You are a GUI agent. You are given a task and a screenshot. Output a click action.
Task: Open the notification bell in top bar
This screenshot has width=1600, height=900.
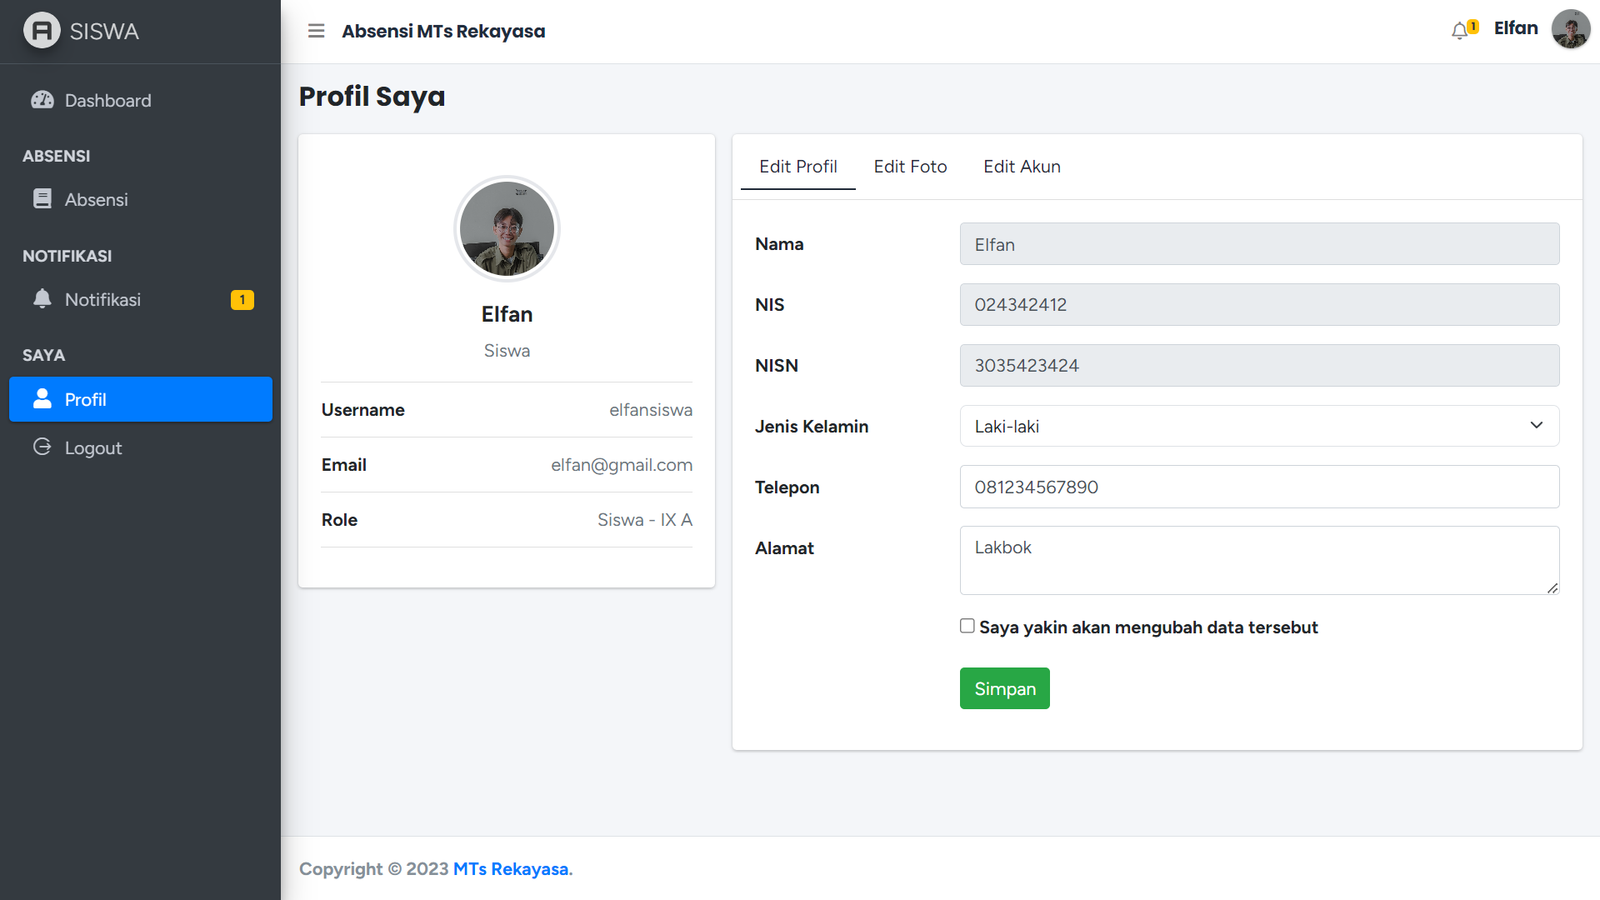point(1463,30)
